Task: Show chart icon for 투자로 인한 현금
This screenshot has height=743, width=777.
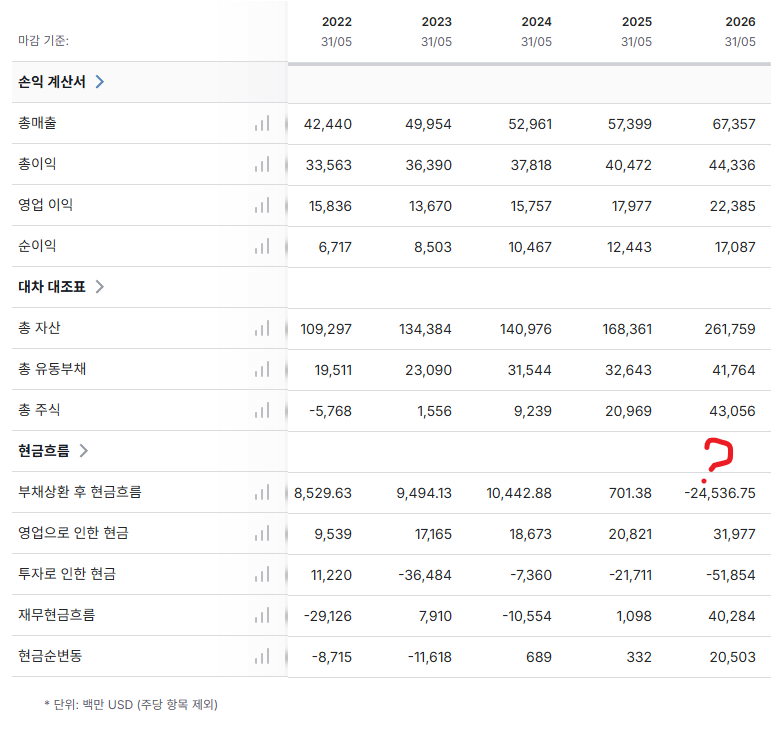Action: 262,574
